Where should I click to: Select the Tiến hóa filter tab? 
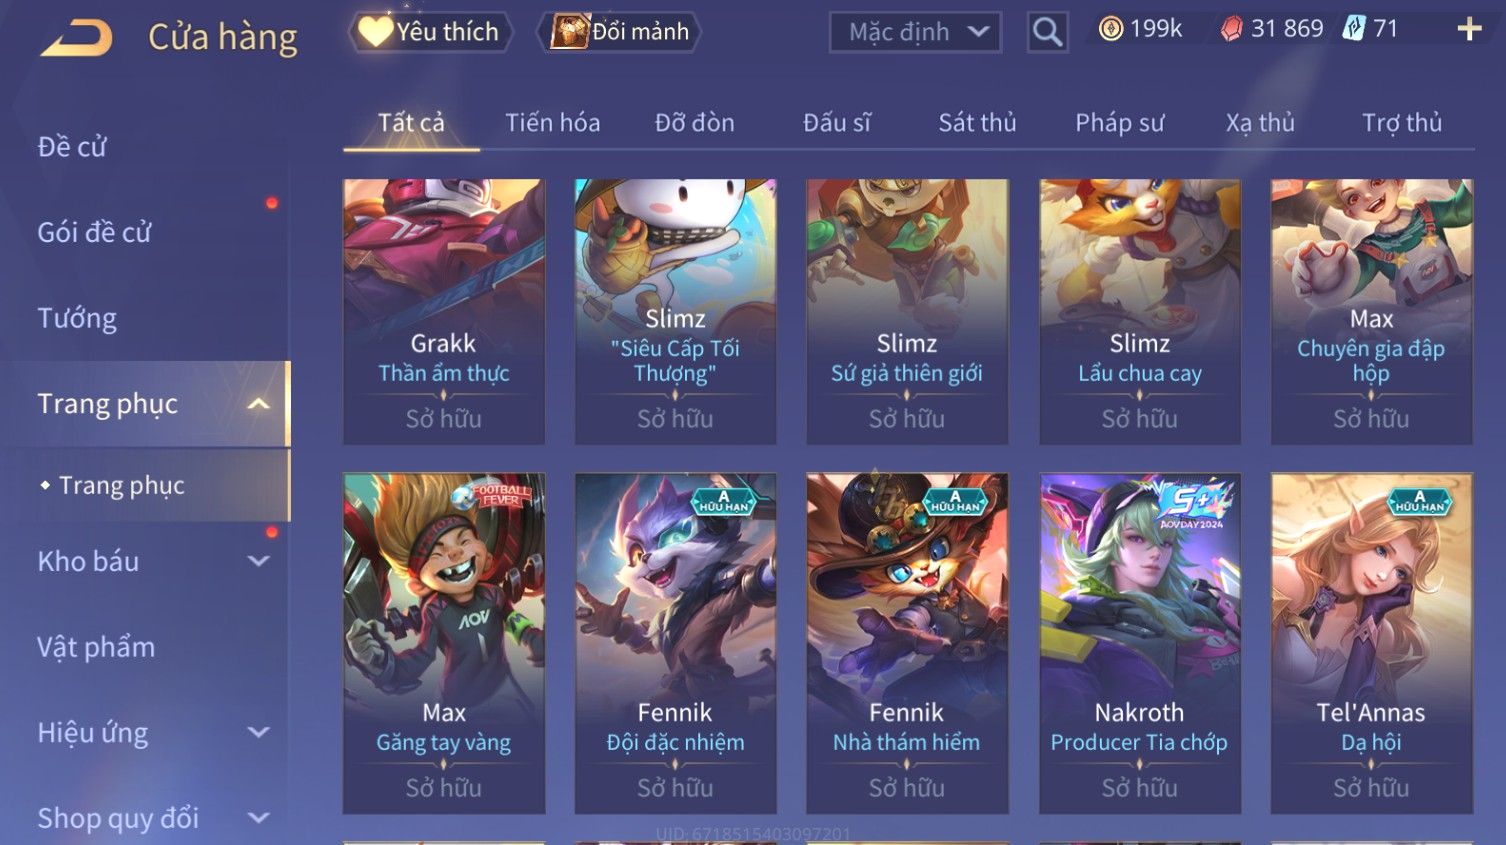tap(553, 123)
